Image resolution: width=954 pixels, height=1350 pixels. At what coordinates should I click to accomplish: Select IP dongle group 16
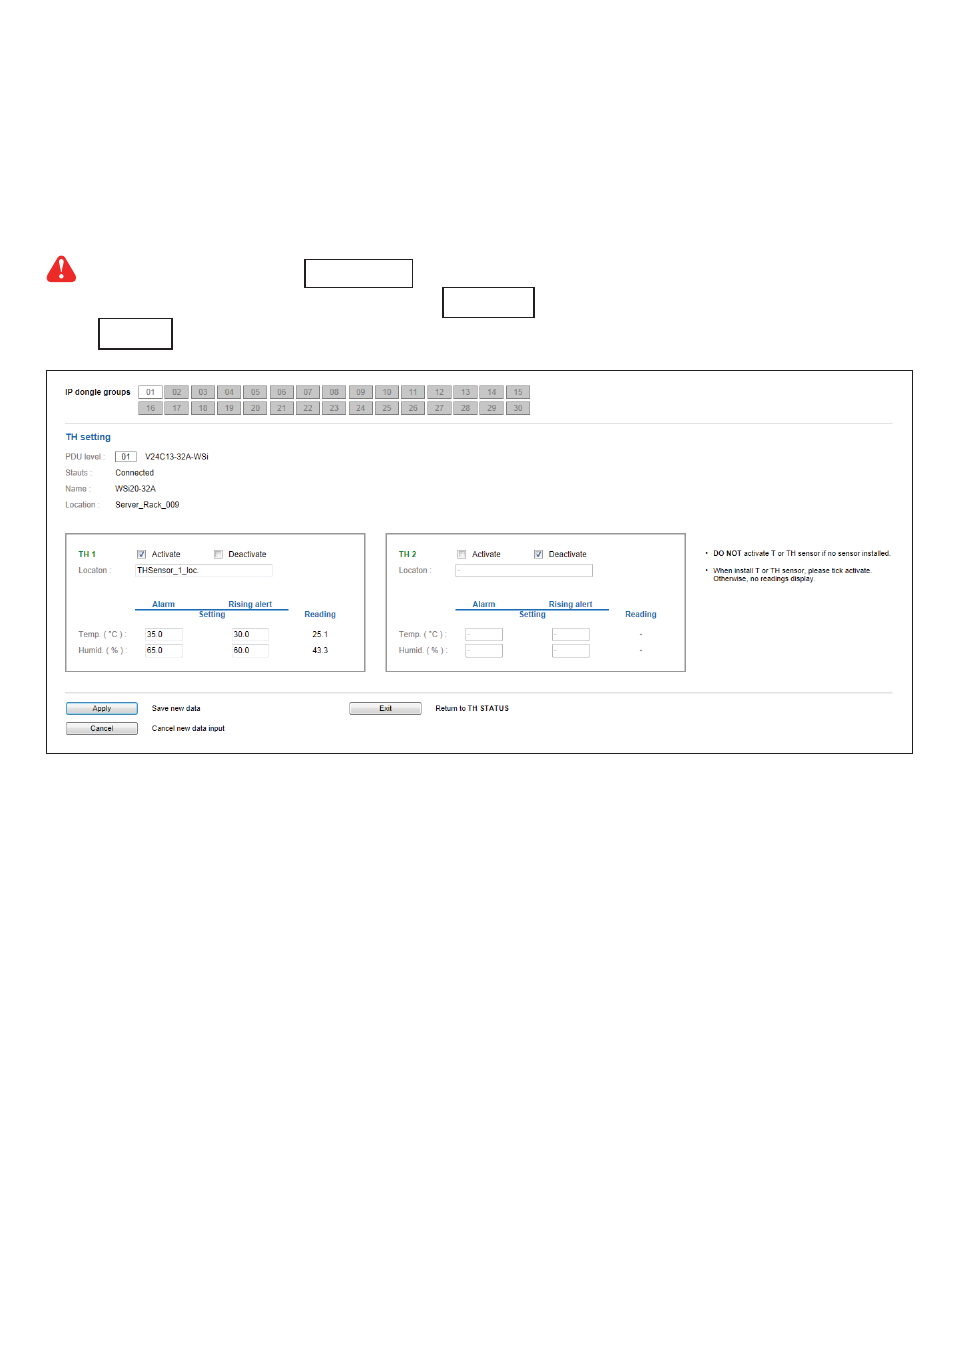[150, 408]
